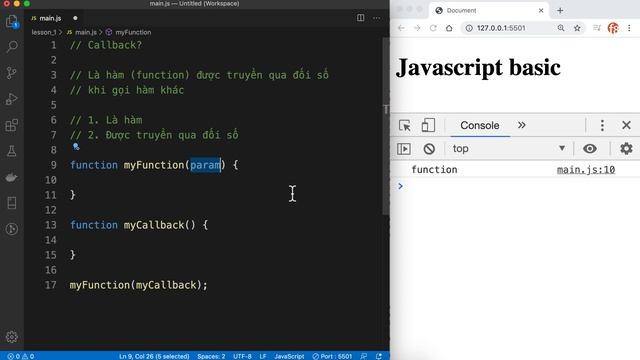Click the editor vertical scrollbar
Viewport: 640px width, 360px height.
386,127
